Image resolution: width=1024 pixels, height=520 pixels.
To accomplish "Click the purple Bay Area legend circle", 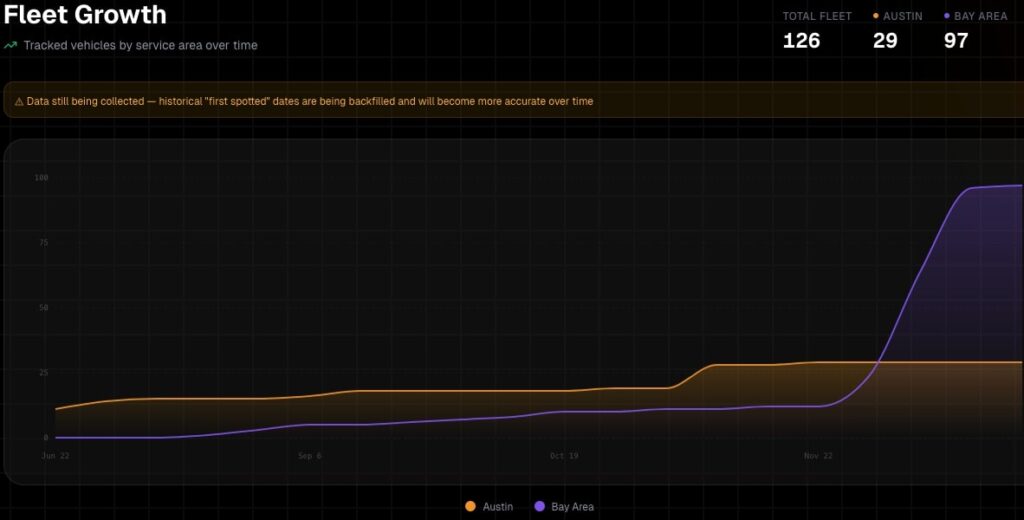I will pyautogui.click(x=539, y=507).
